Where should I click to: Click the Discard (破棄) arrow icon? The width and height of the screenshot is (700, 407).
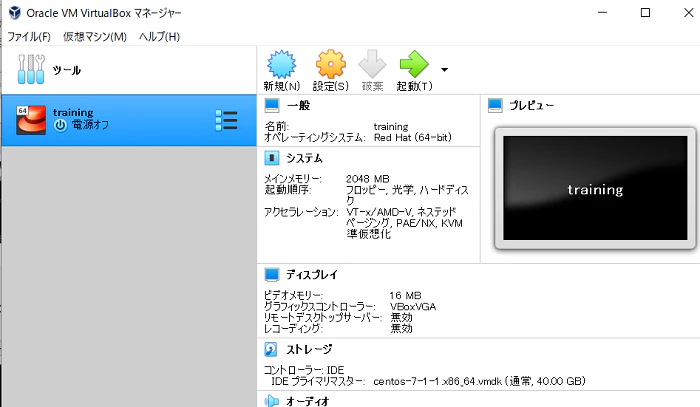coord(372,64)
